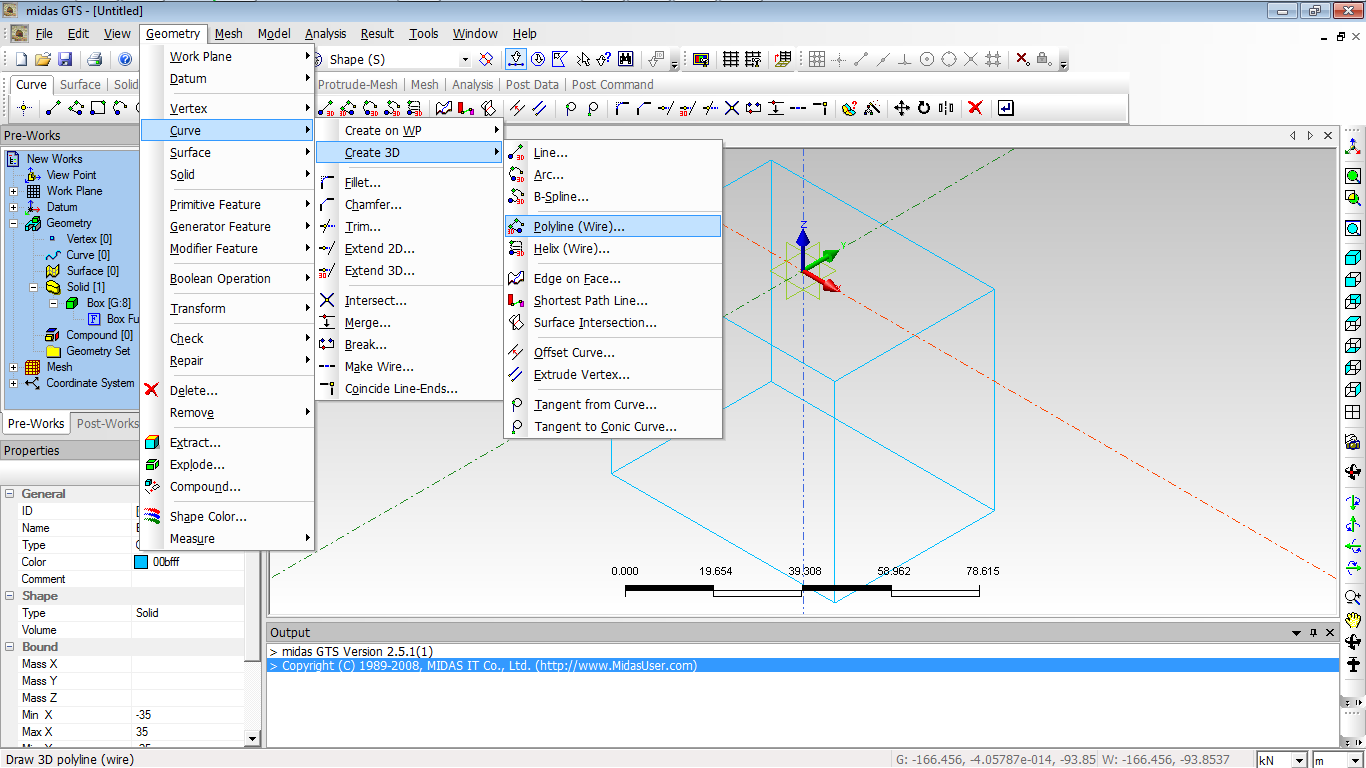Click the blue Help question mark icon
Screen dimensions: 1366x768
[x=125, y=60]
